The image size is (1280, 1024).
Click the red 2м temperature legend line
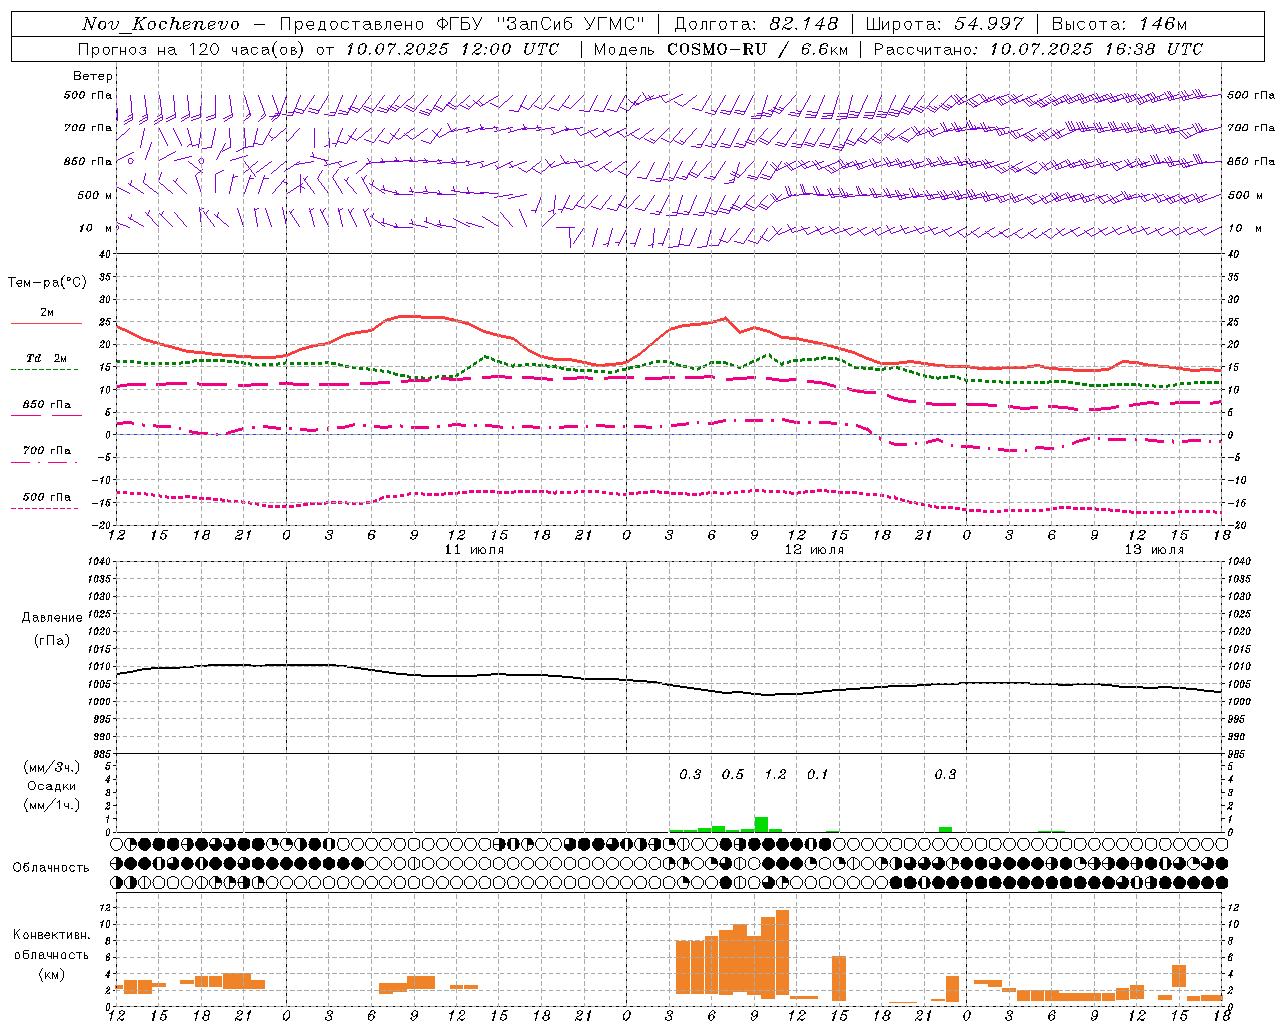click(x=47, y=323)
